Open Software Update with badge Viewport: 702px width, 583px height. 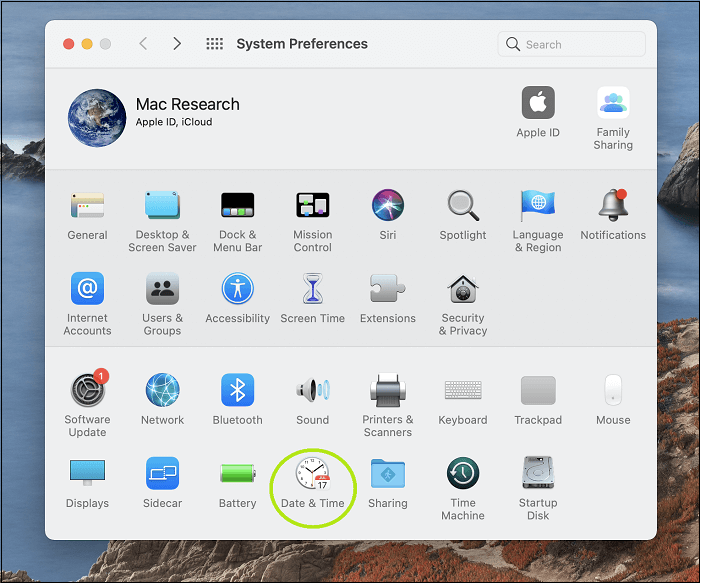(x=87, y=390)
